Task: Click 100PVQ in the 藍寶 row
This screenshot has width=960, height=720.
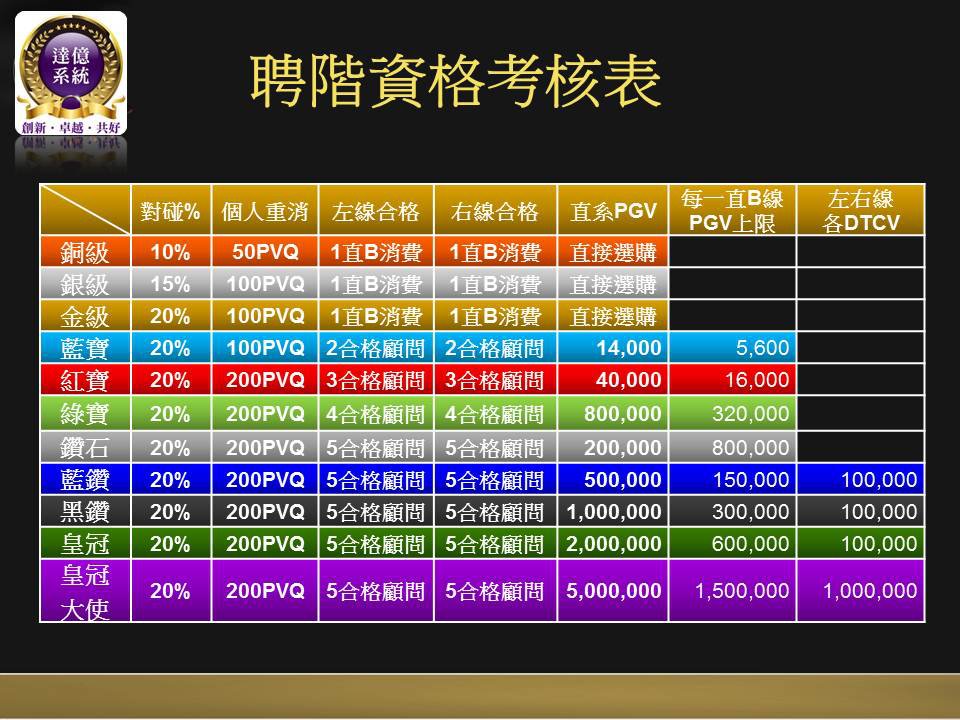Action: click(265, 348)
